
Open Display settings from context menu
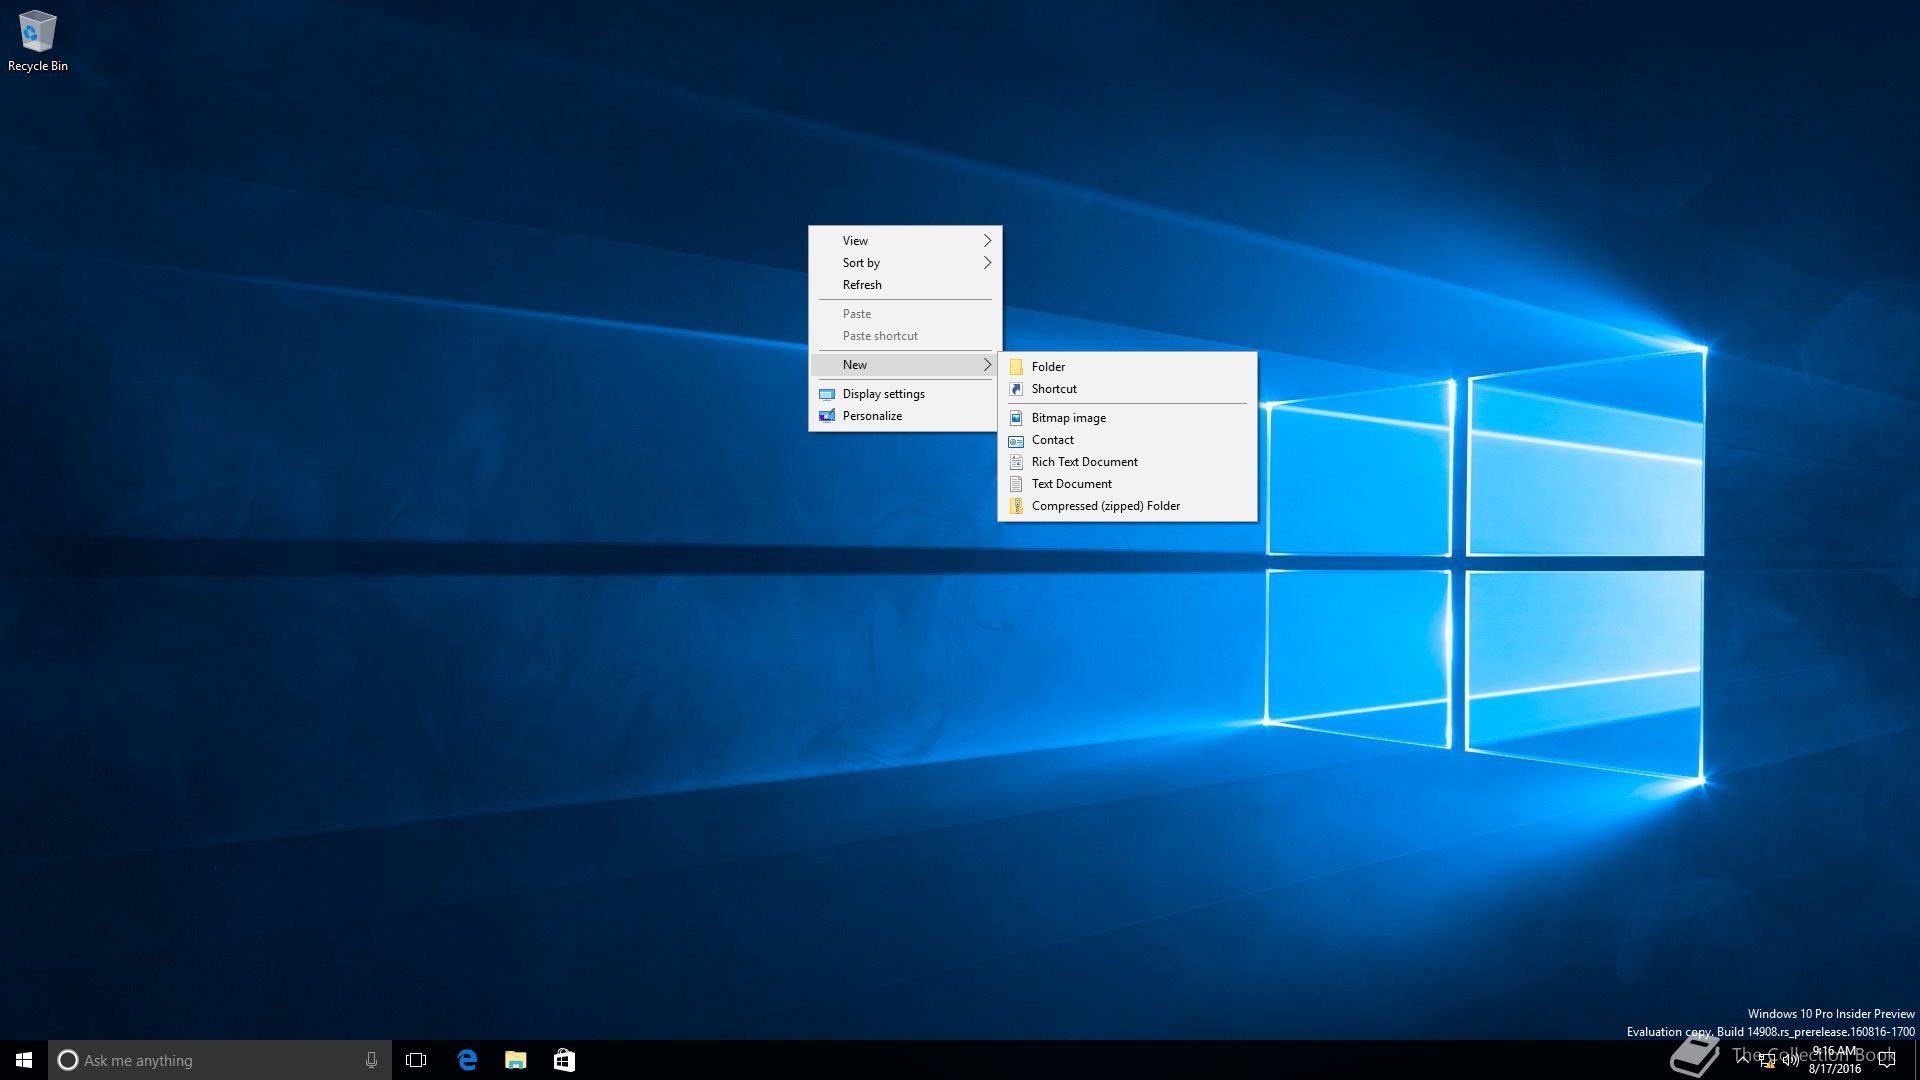pos(905,394)
